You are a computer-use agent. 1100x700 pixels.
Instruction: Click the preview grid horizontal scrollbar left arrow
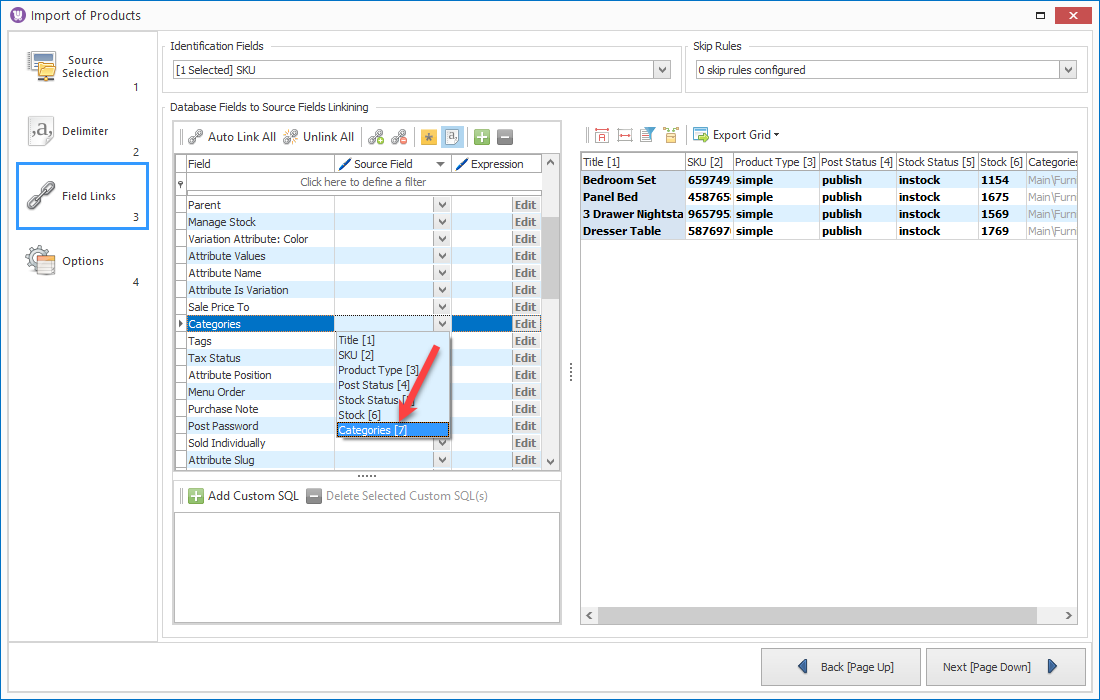tap(589, 615)
